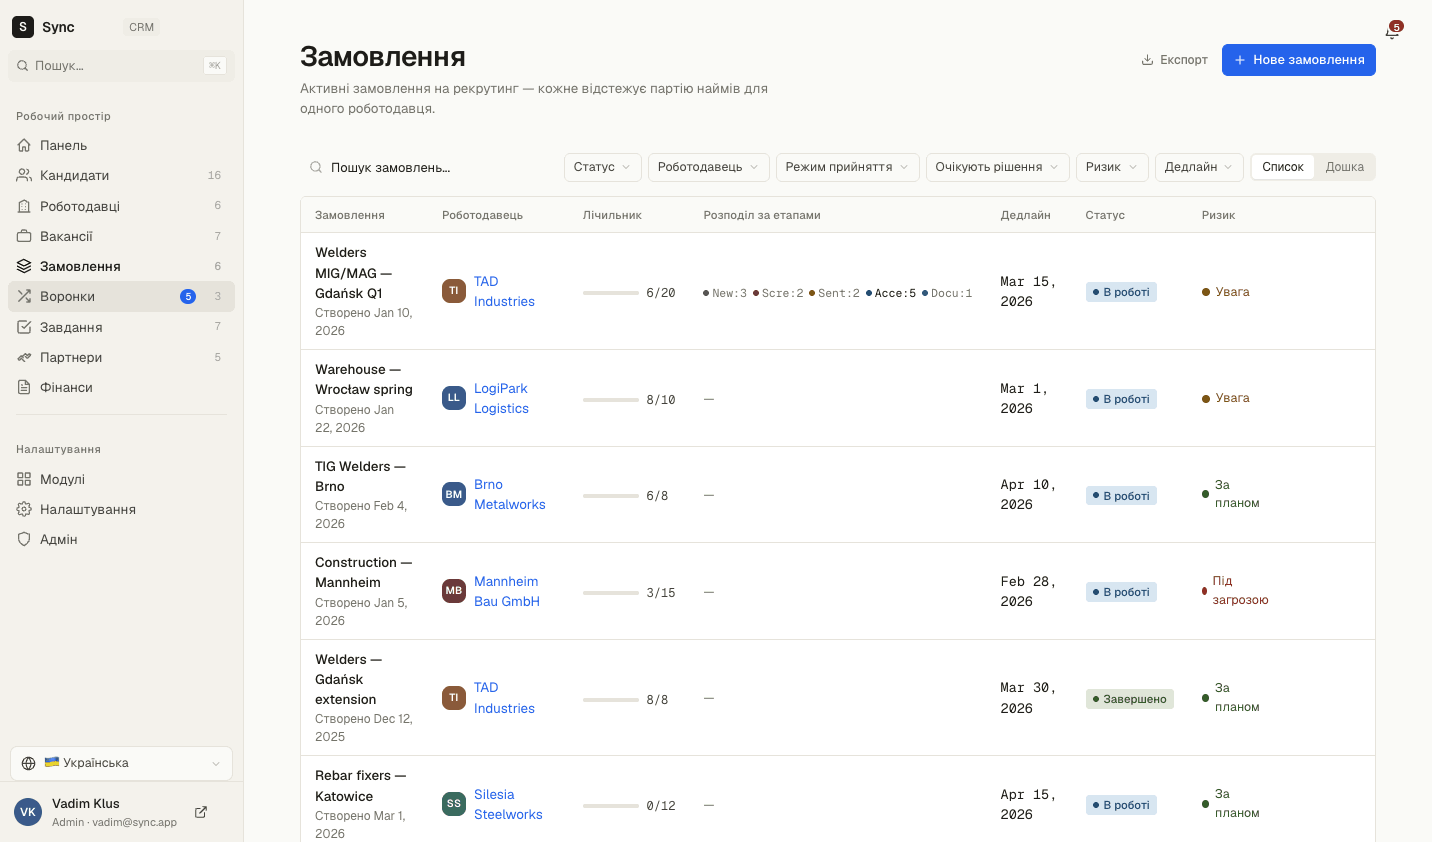Click the VK user avatar
This screenshot has height=842, width=1432.
click(x=28, y=812)
